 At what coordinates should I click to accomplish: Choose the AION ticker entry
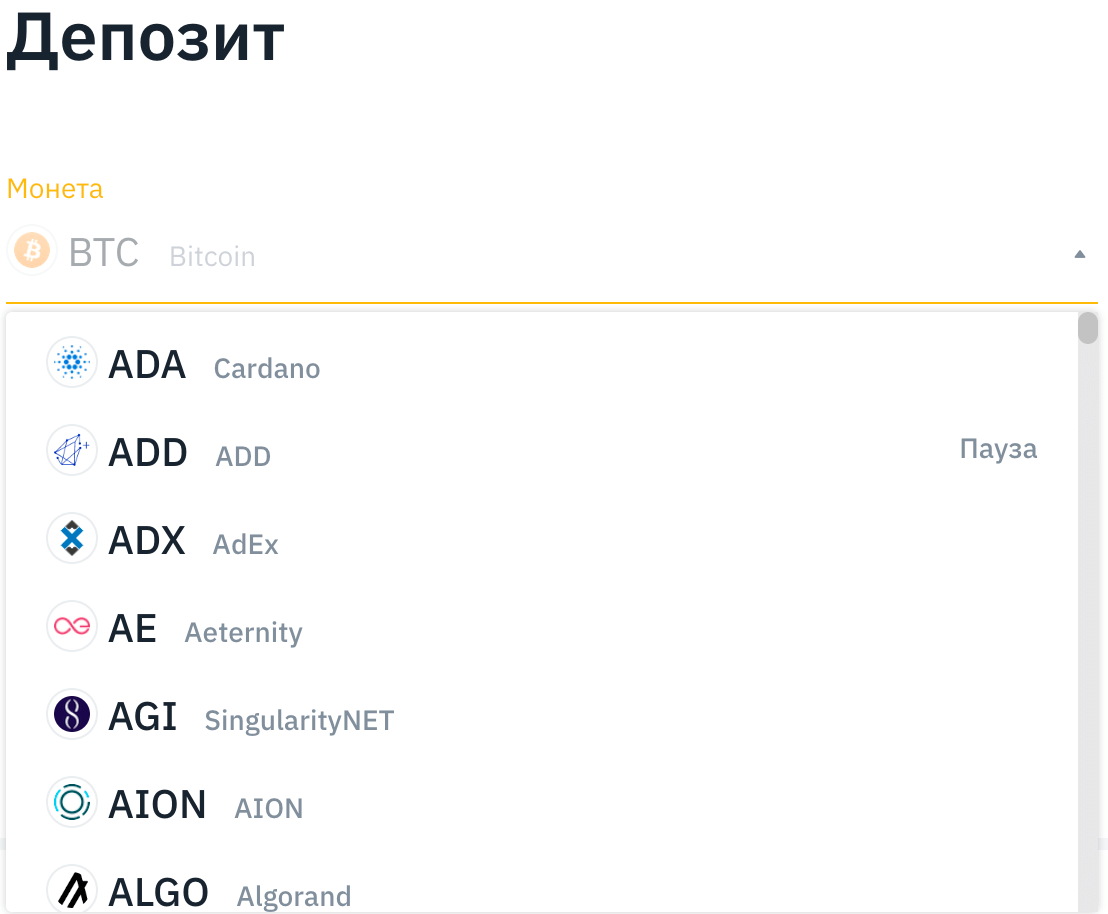(157, 805)
